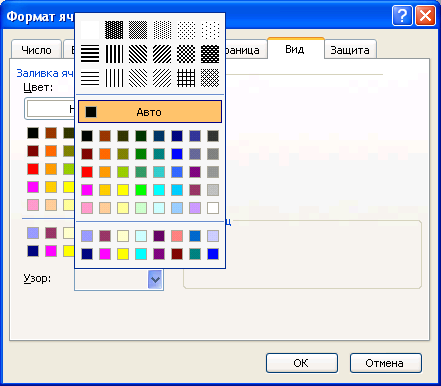Pick neon bright green swatch in popup
Viewport: 441px width, 386px height.
(x=141, y=190)
